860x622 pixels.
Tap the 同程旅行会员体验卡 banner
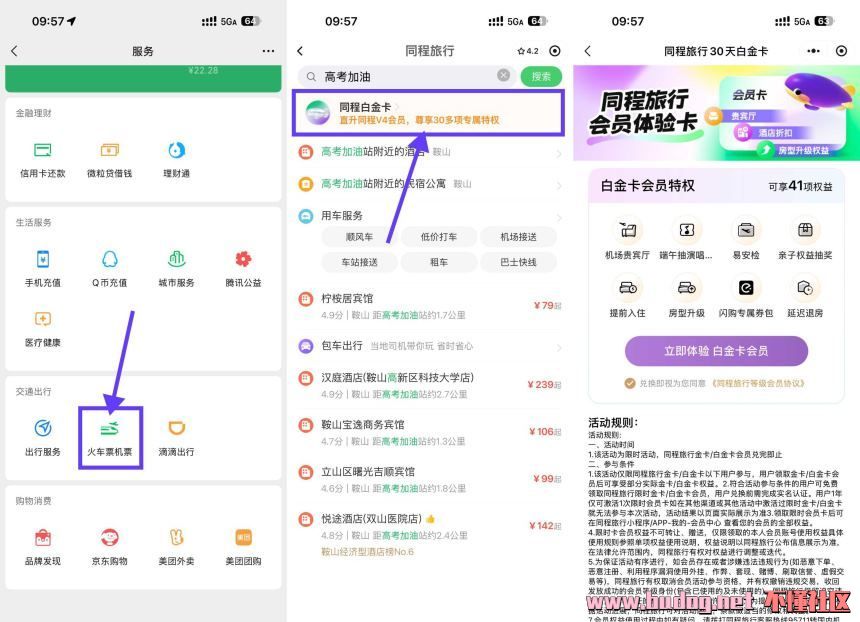click(x=716, y=113)
